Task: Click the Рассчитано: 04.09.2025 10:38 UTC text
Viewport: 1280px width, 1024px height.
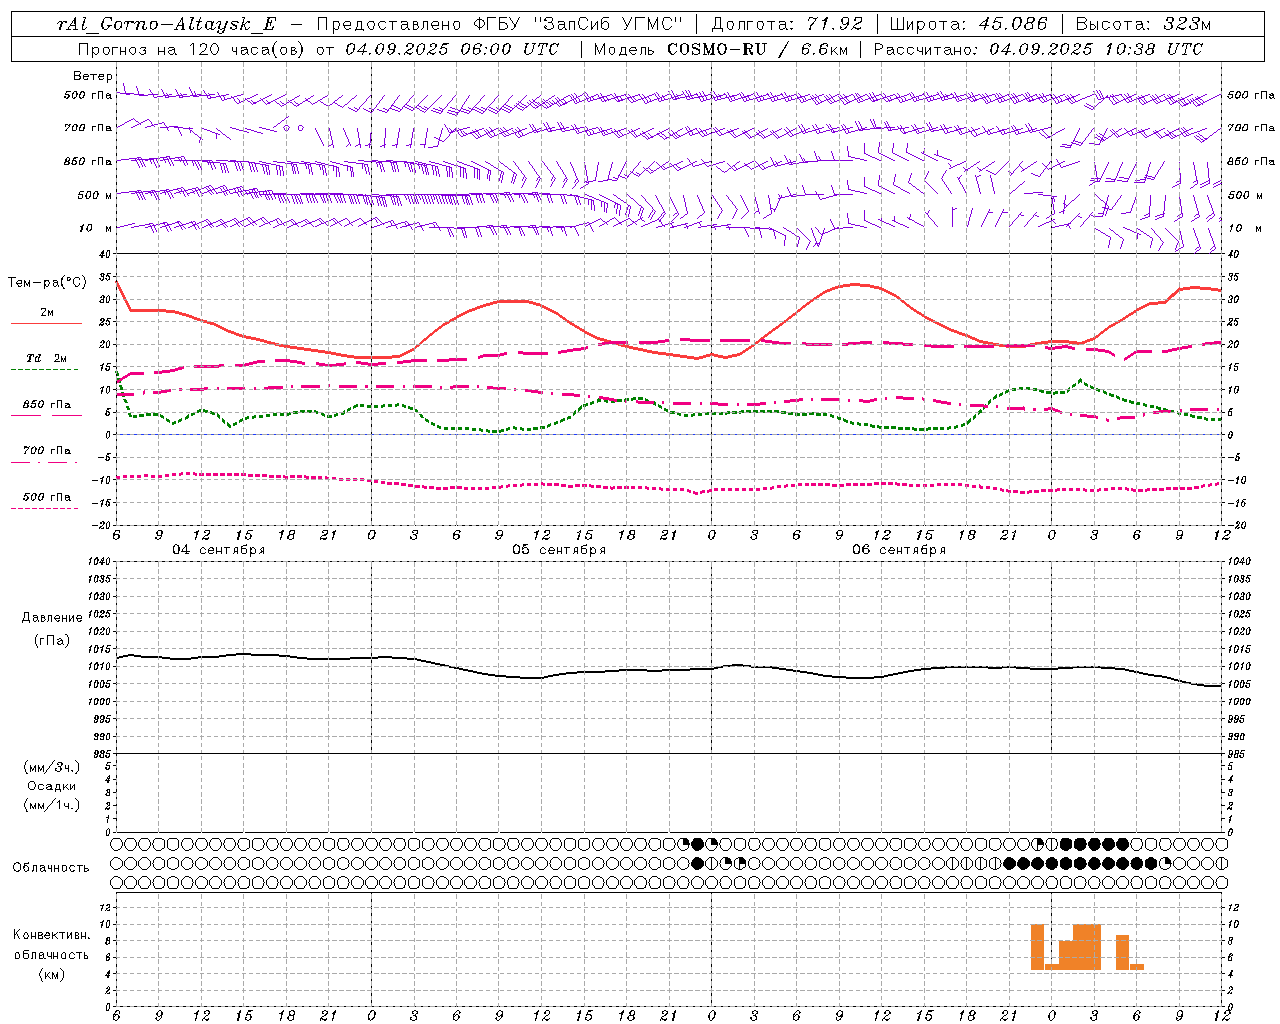Action: coord(1038,49)
